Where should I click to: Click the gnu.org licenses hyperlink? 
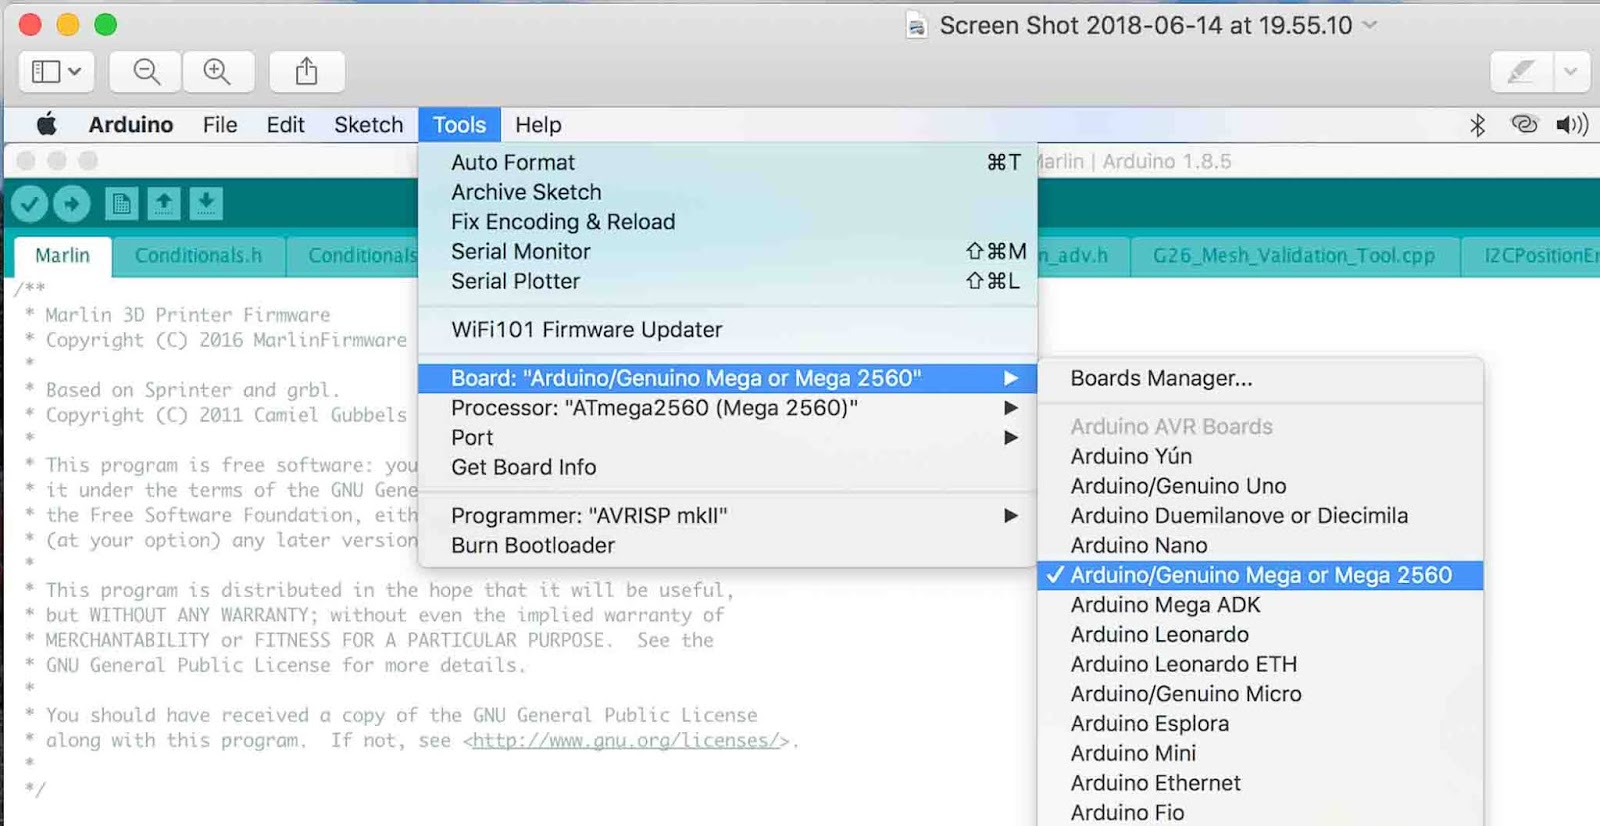(x=625, y=741)
